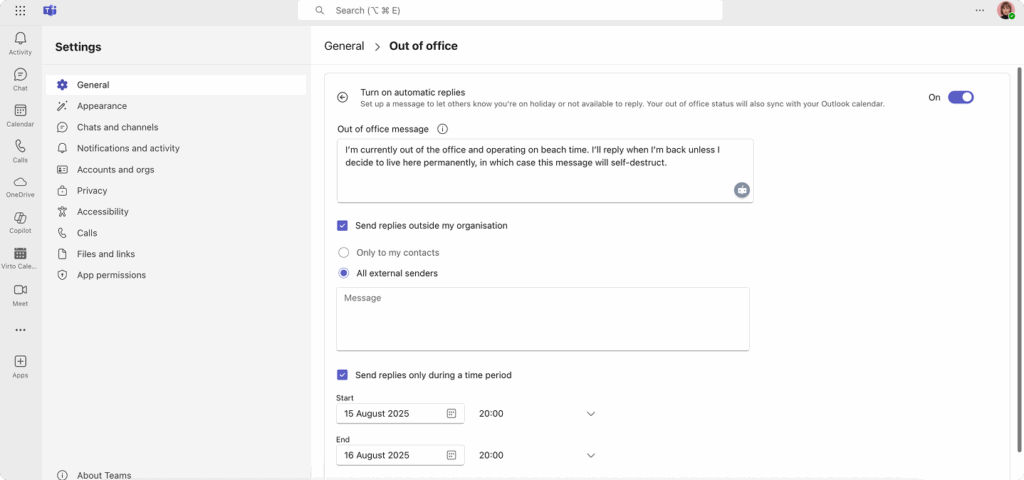Click the General breadcrumb link

click(x=344, y=46)
